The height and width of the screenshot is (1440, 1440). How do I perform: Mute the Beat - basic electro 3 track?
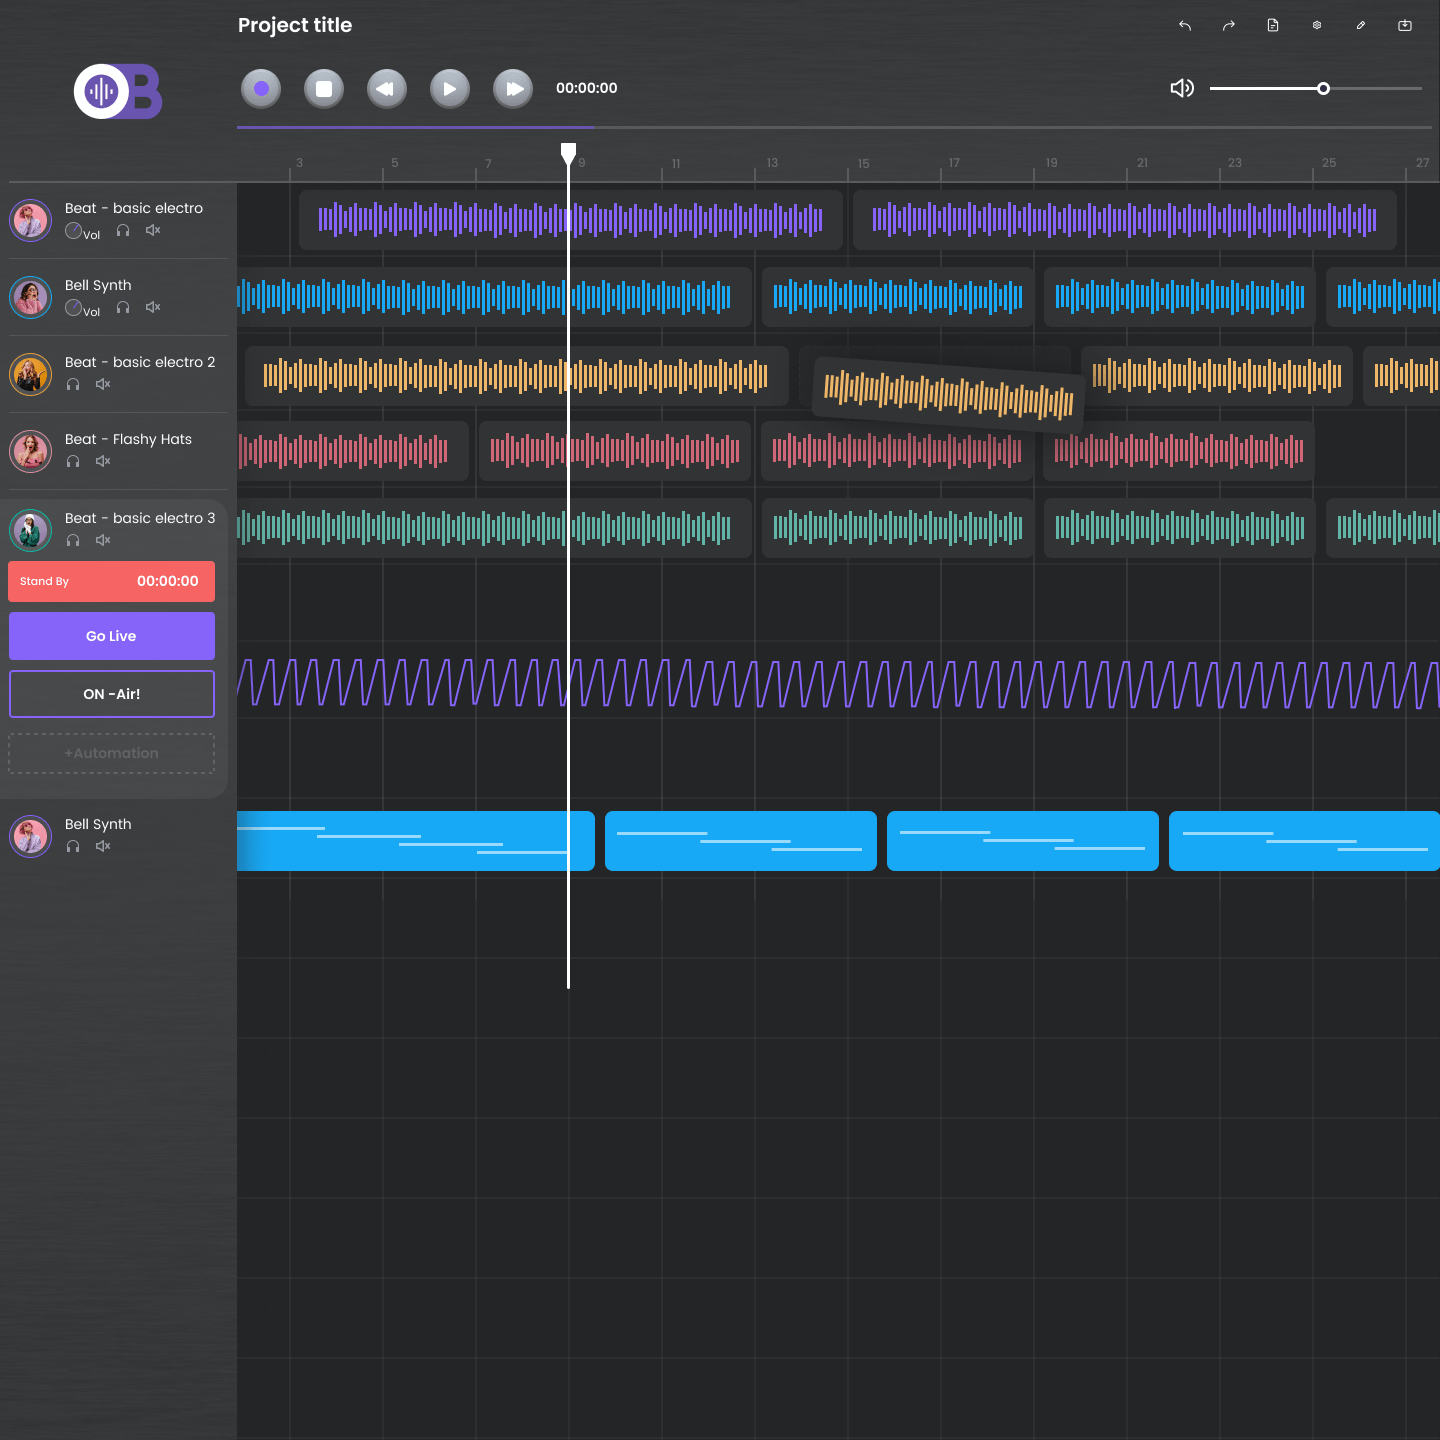click(103, 541)
